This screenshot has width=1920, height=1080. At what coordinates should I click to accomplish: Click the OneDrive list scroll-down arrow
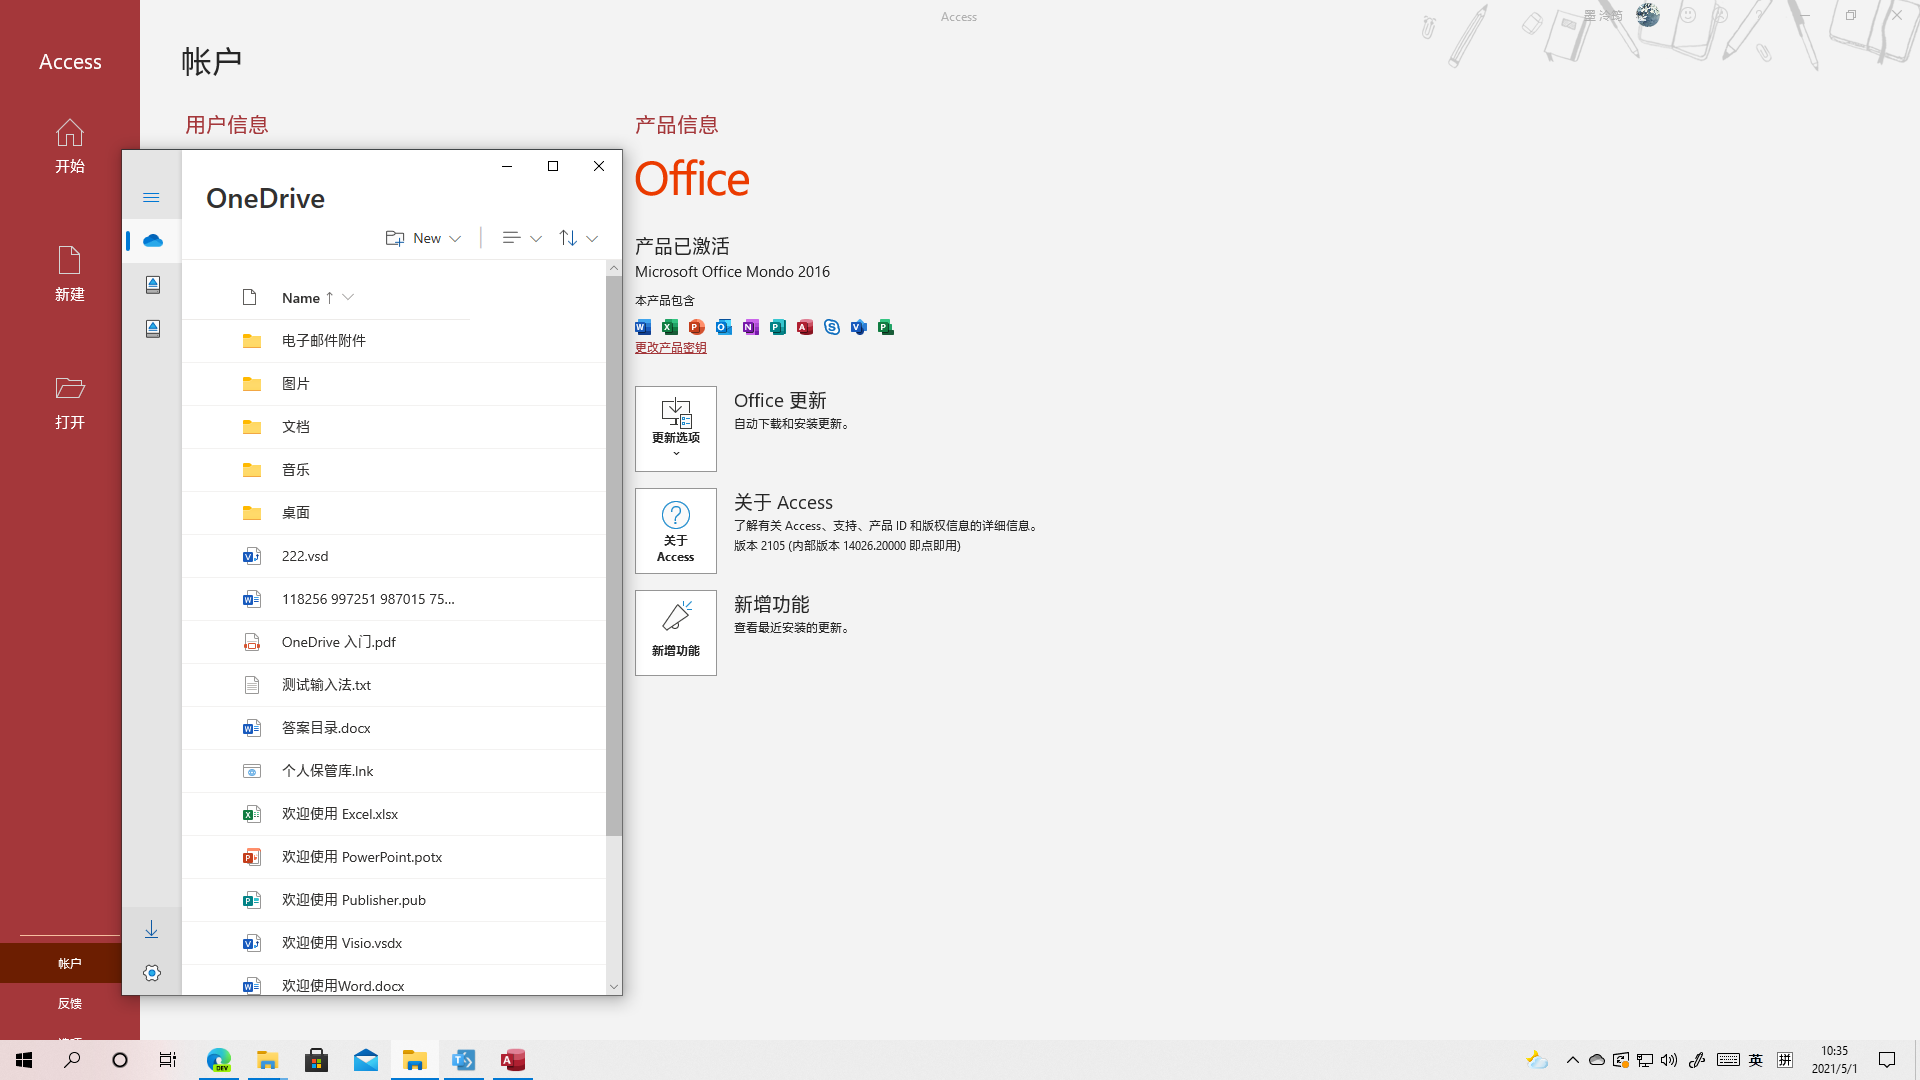click(x=614, y=987)
